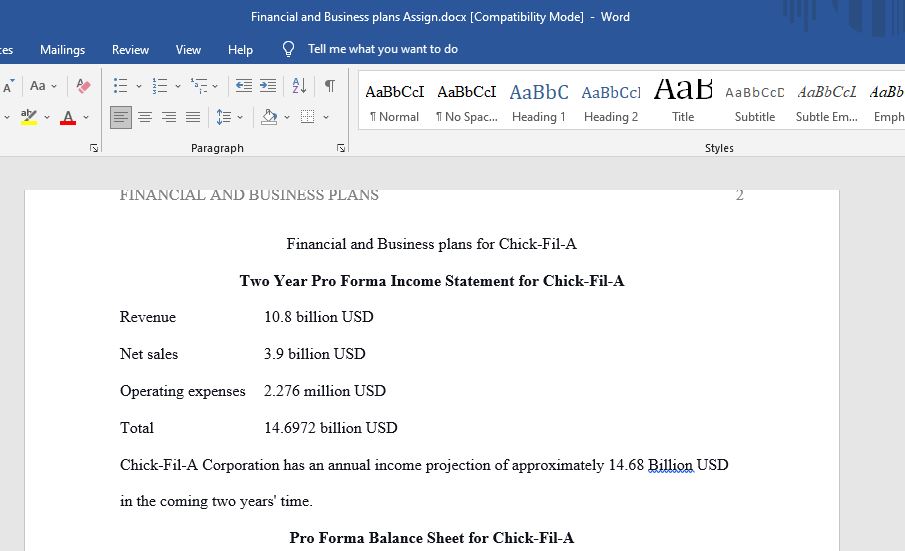Open the View ribbon tab
The width and height of the screenshot is (905, 551).
coord(188,50)
